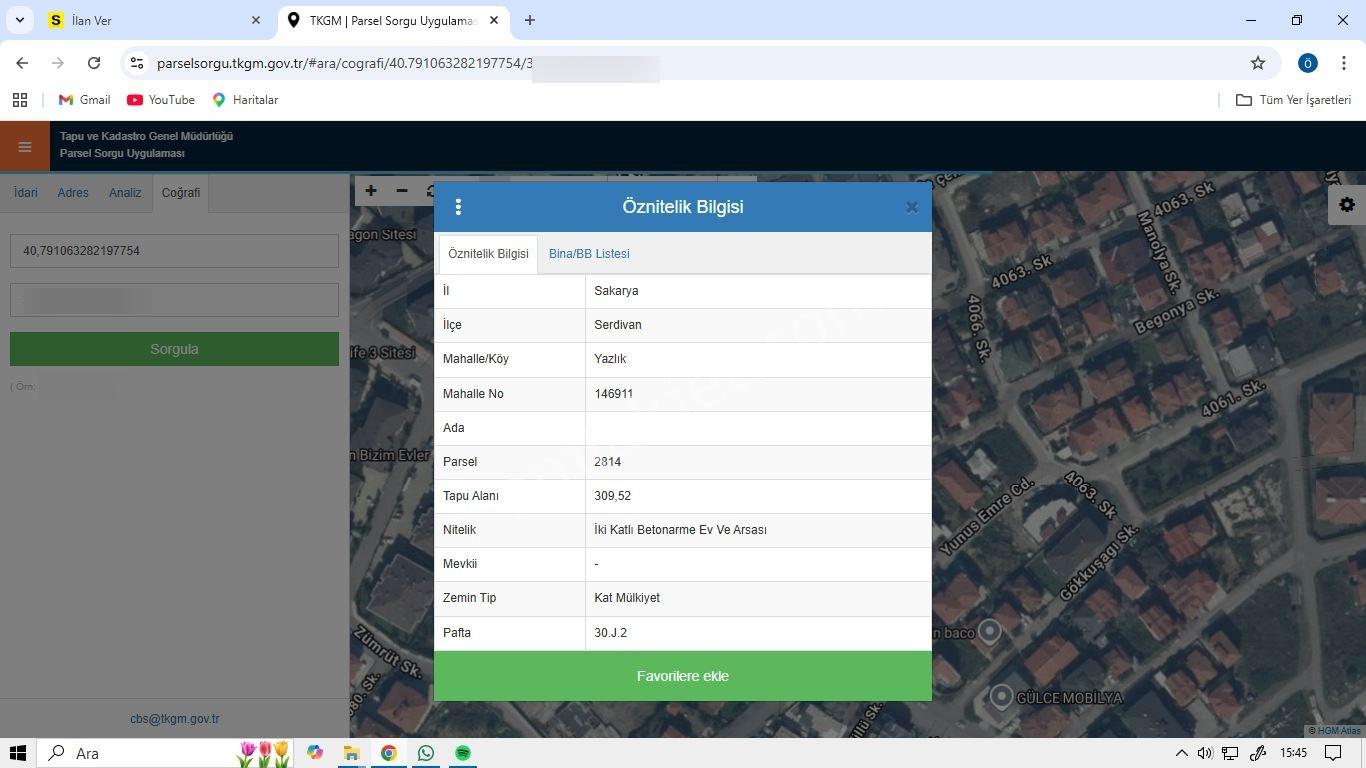Close the Öznitelik Bilgisi dialog

(911, 207)
